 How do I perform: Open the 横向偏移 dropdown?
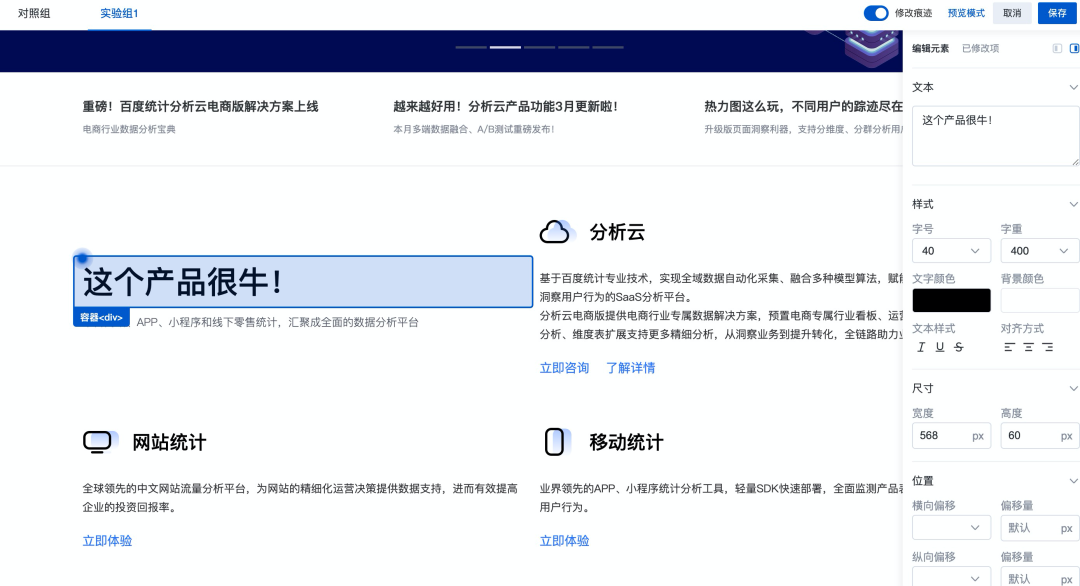tap(951, 527)
